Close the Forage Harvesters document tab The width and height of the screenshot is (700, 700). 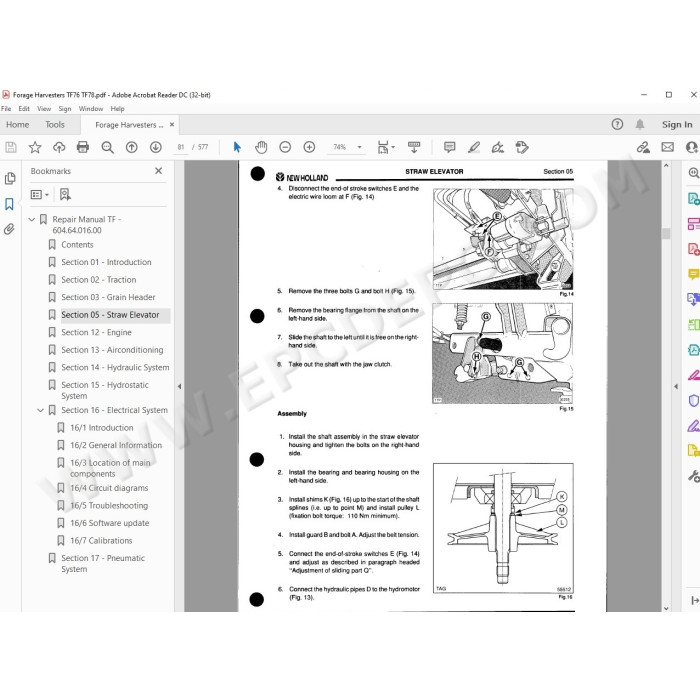click(x=172, y=125)
